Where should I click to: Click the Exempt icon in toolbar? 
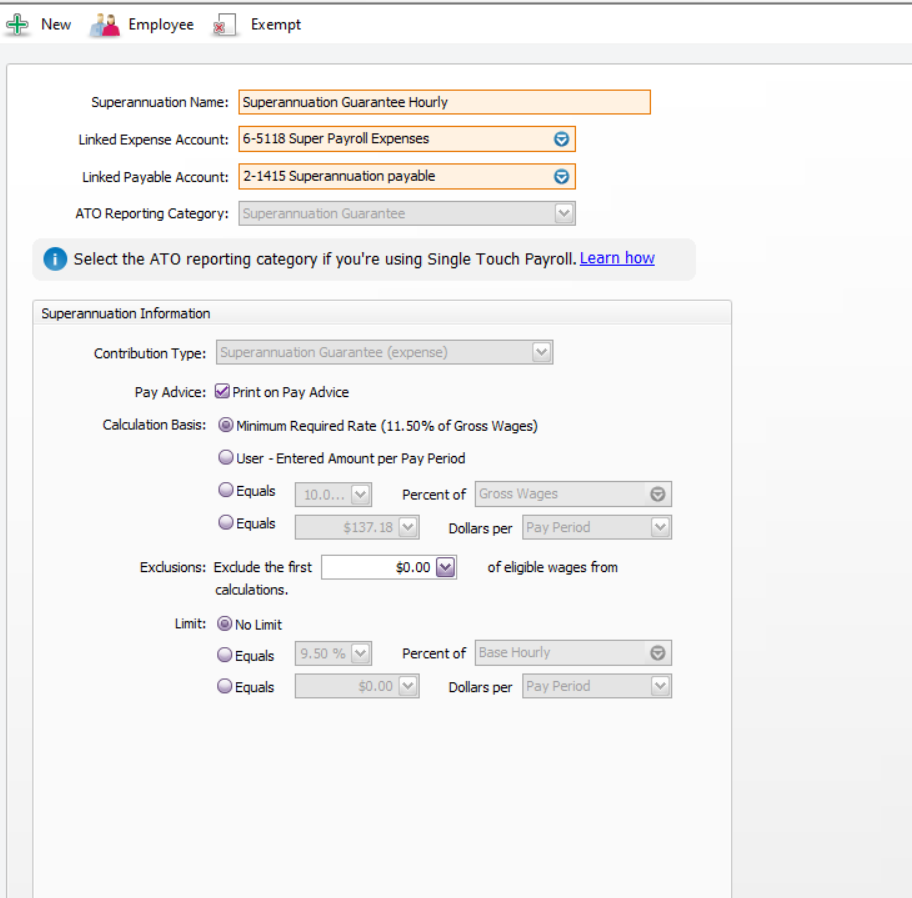(225, 25)
